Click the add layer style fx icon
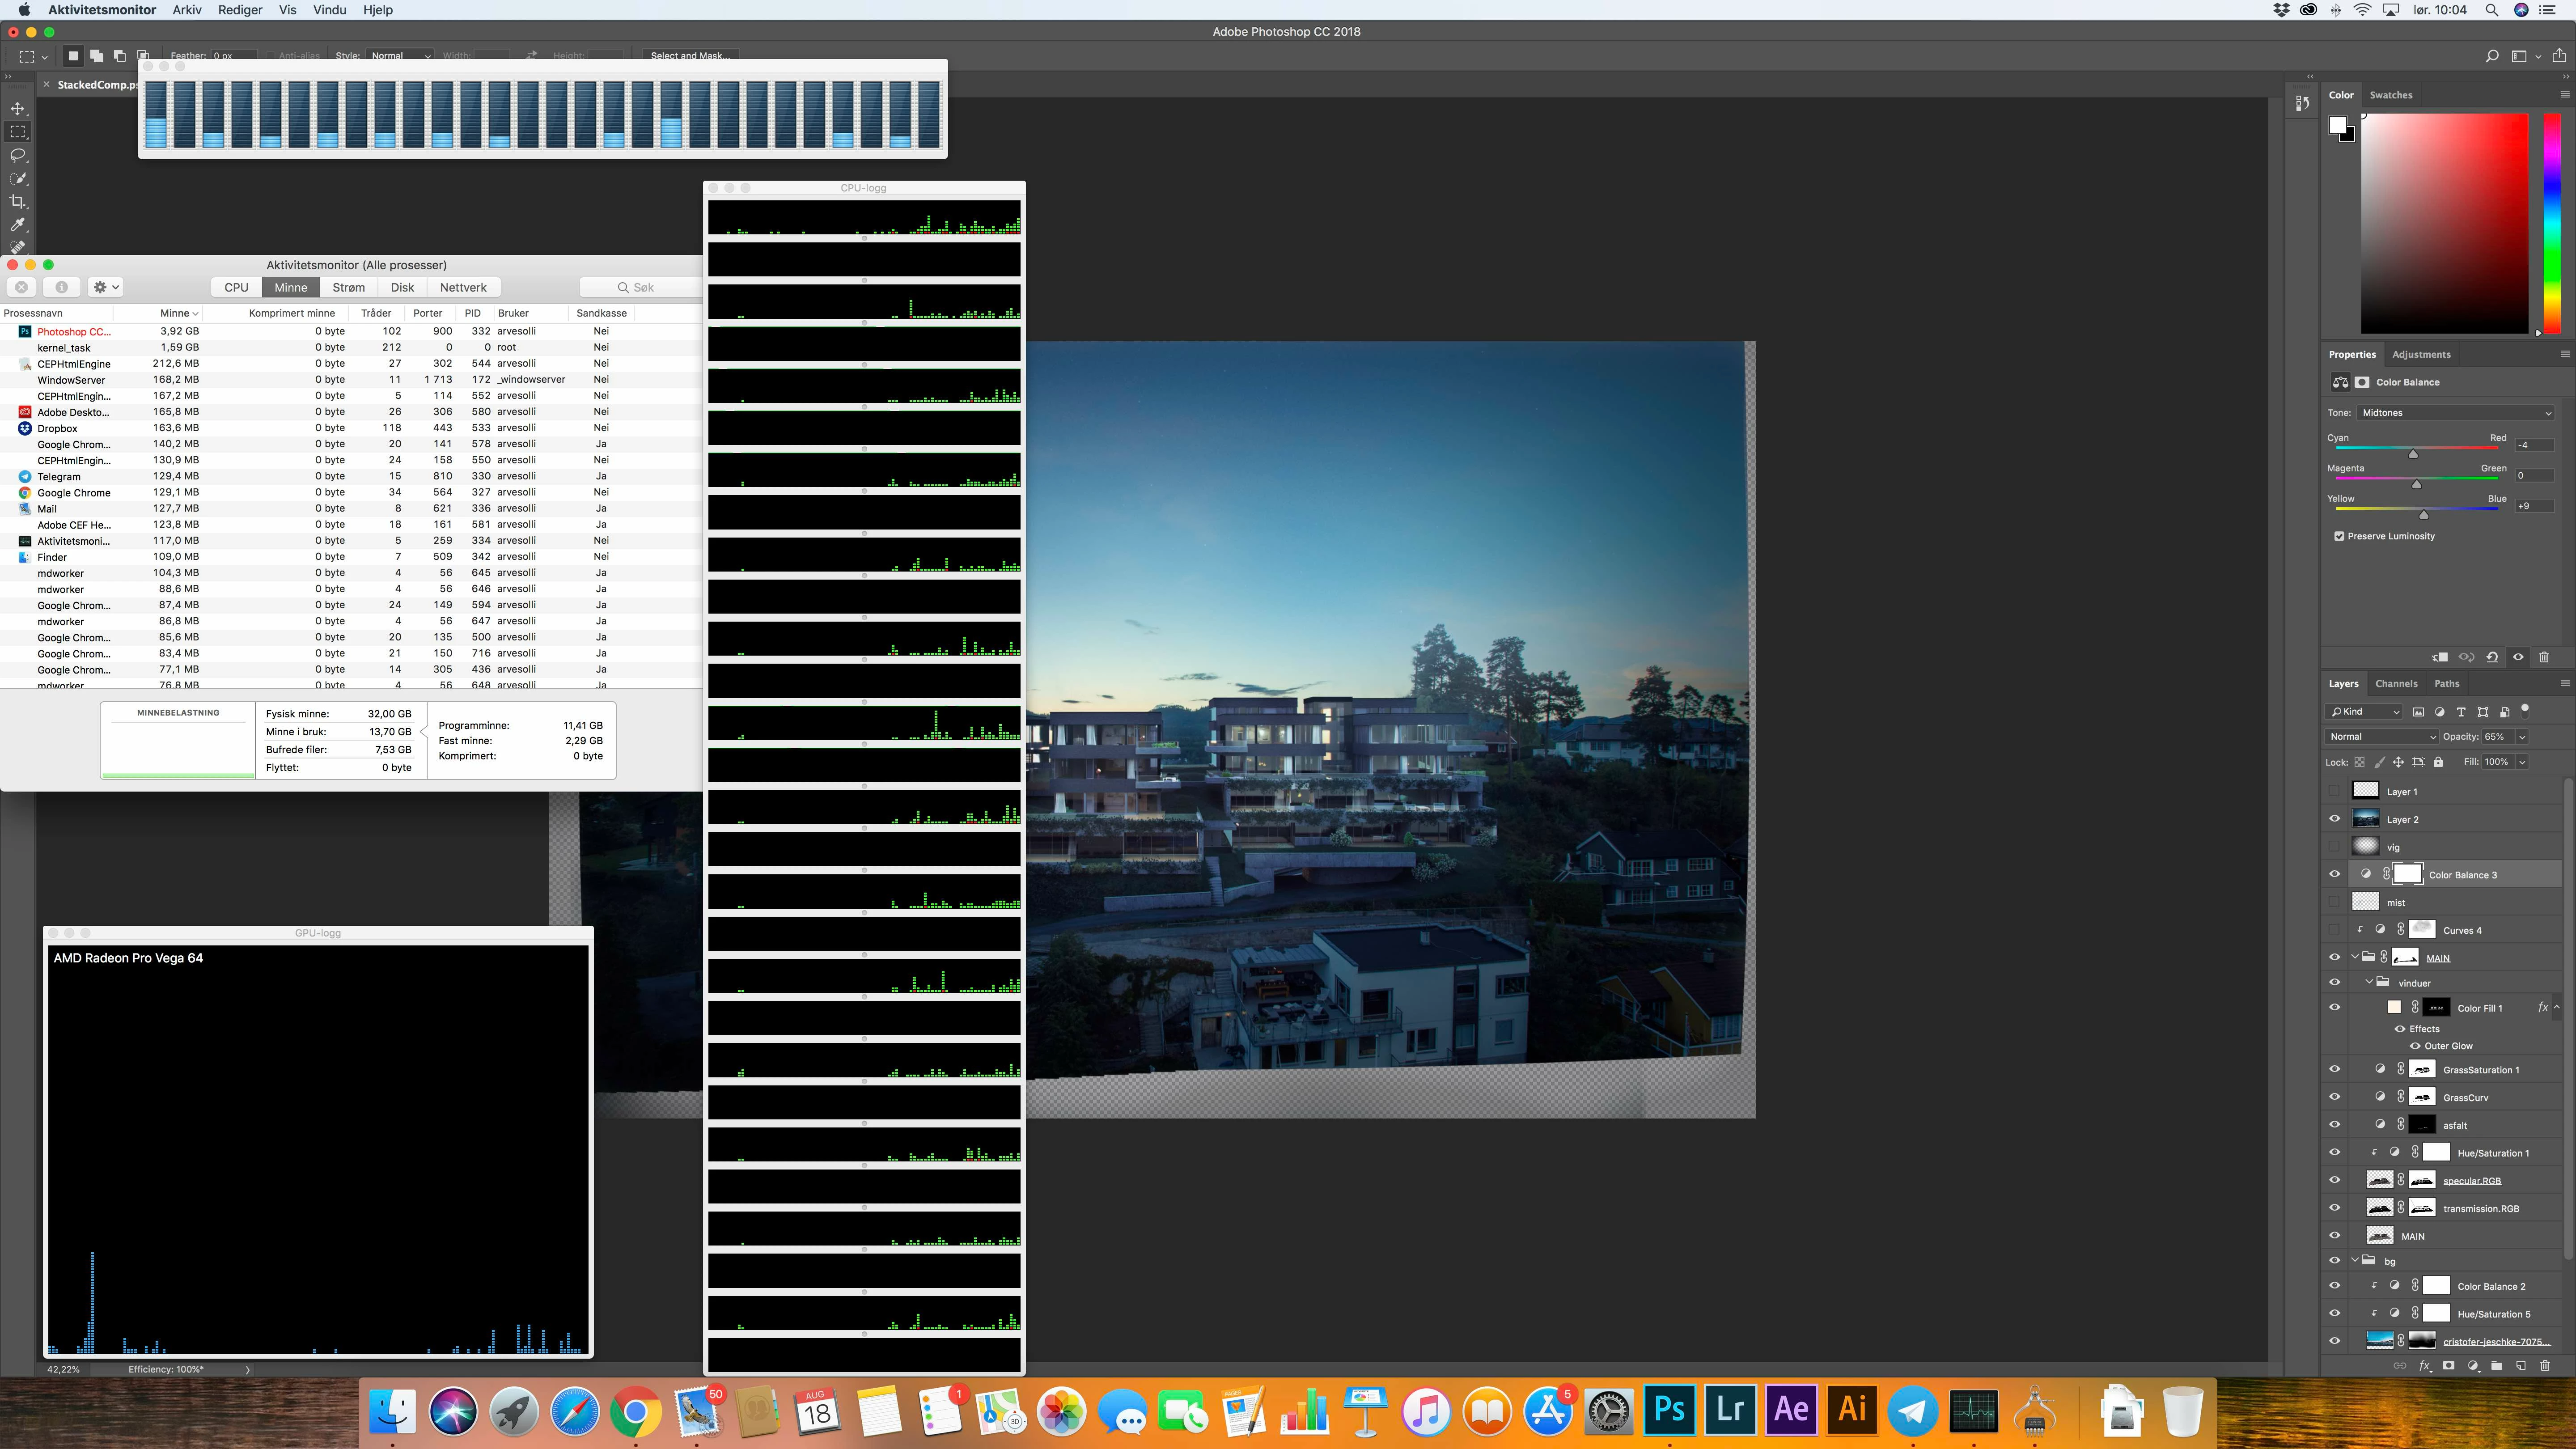 2424,1365
